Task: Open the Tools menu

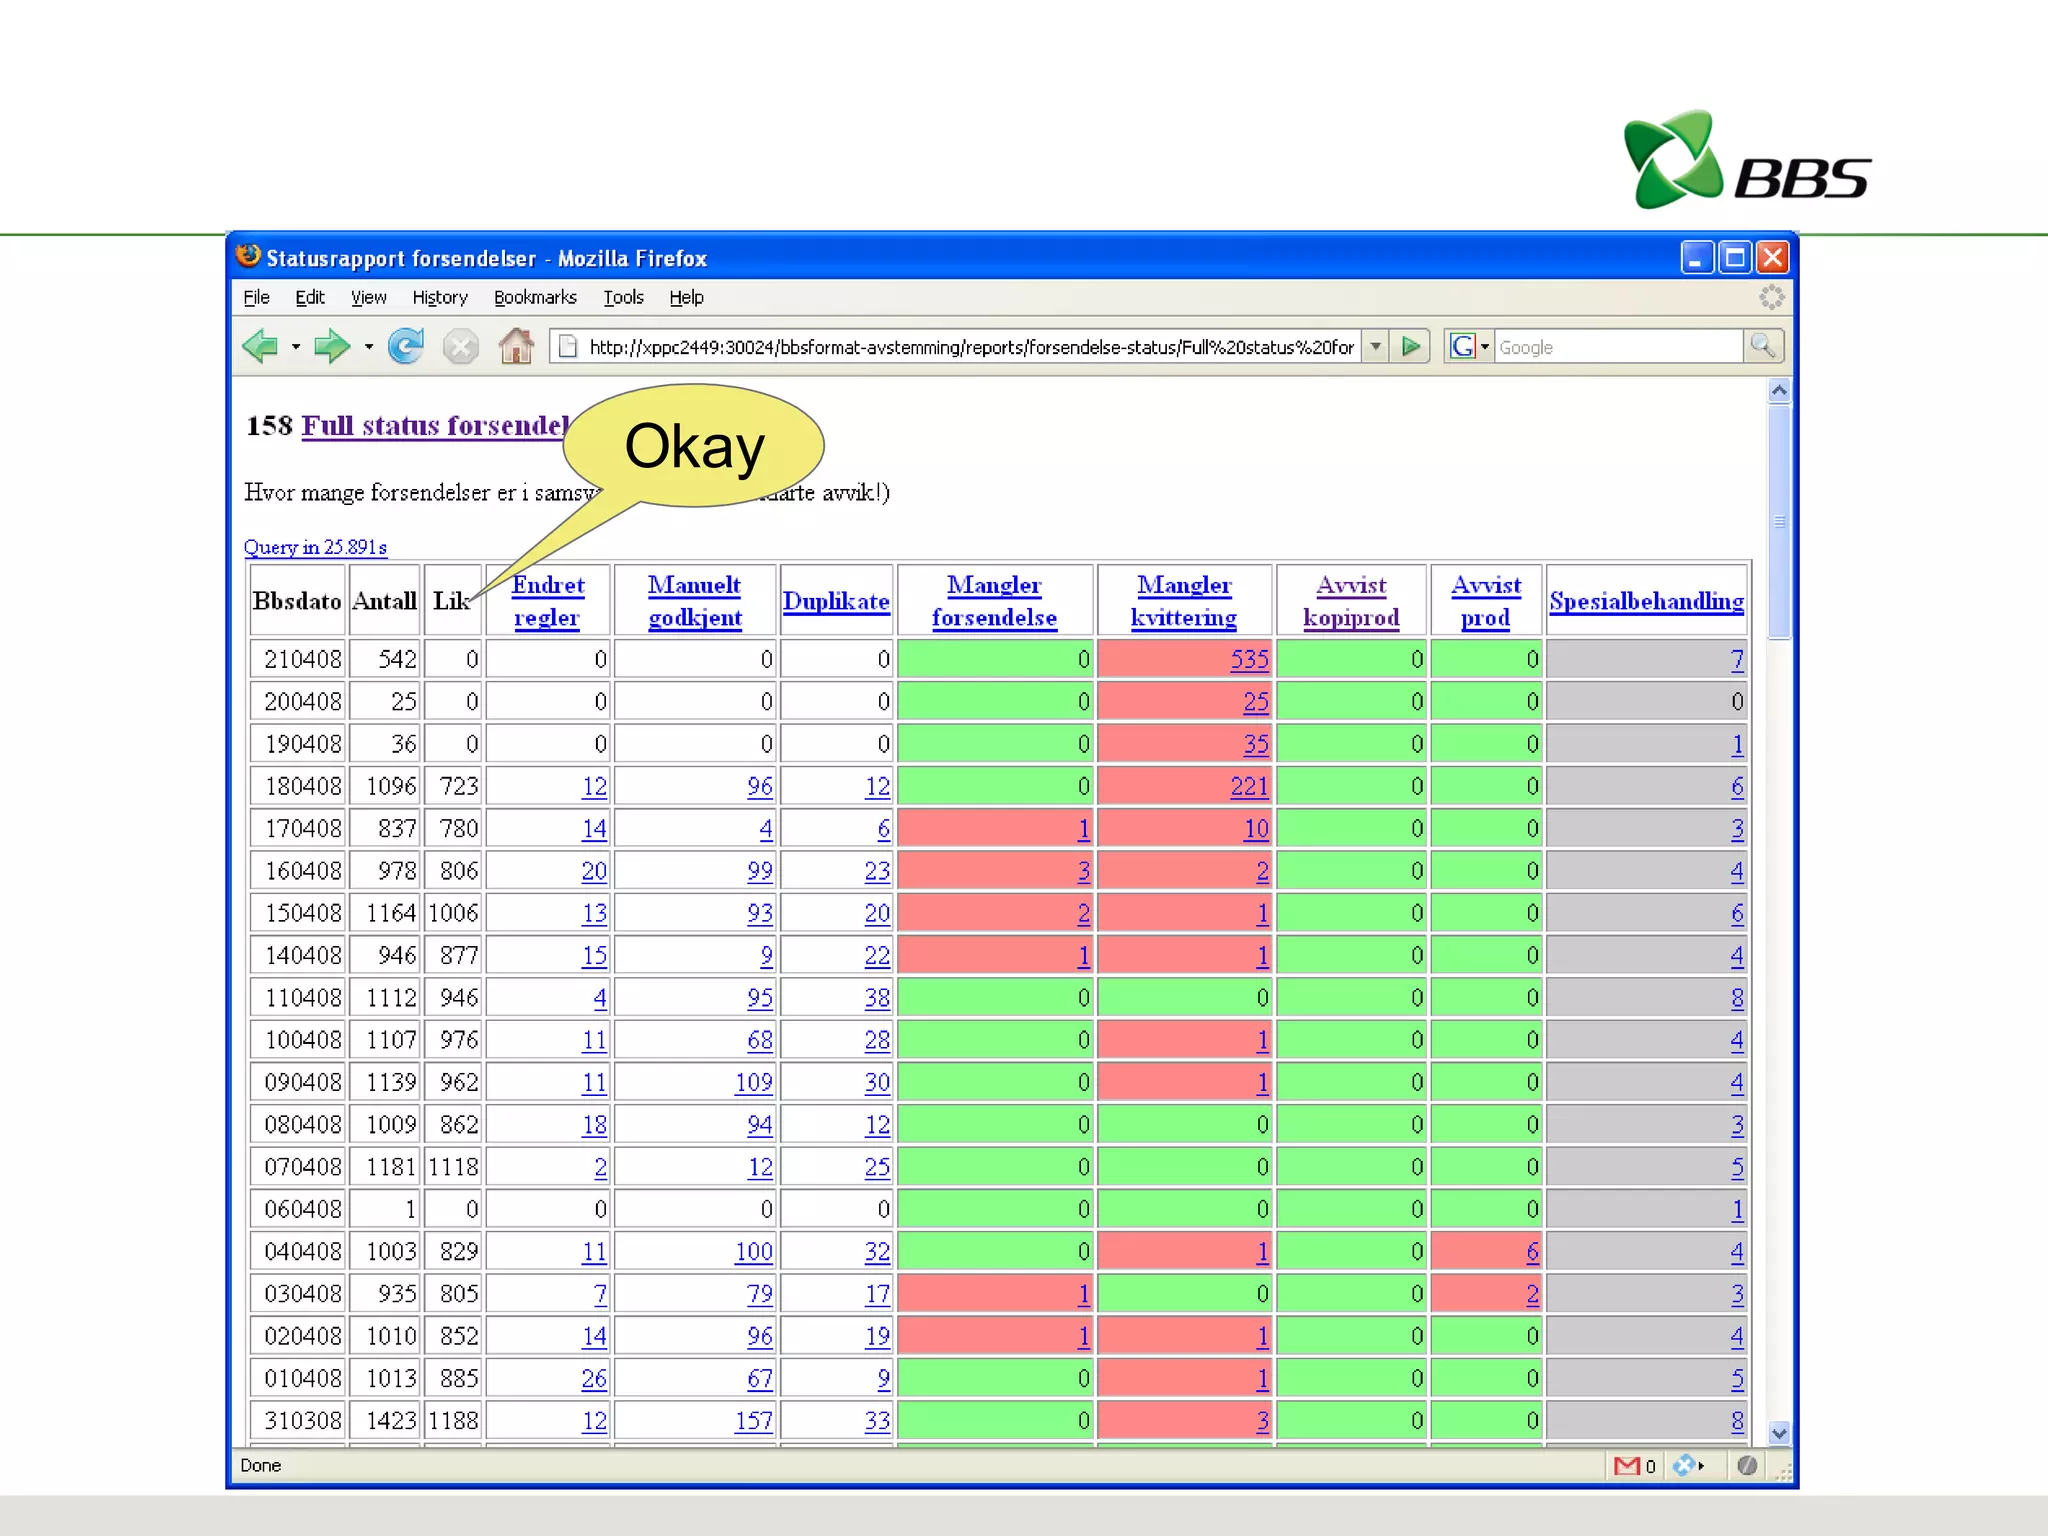Action: click(622, 297)
